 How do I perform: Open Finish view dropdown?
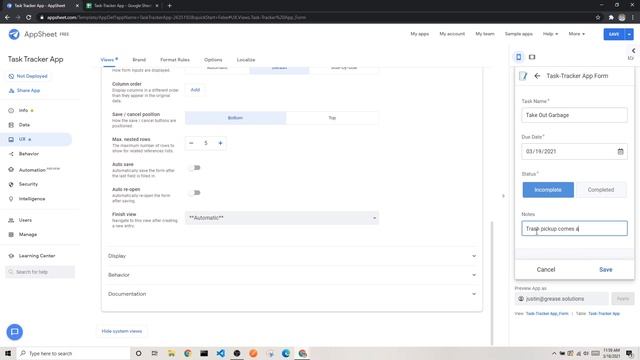[282, 218]
